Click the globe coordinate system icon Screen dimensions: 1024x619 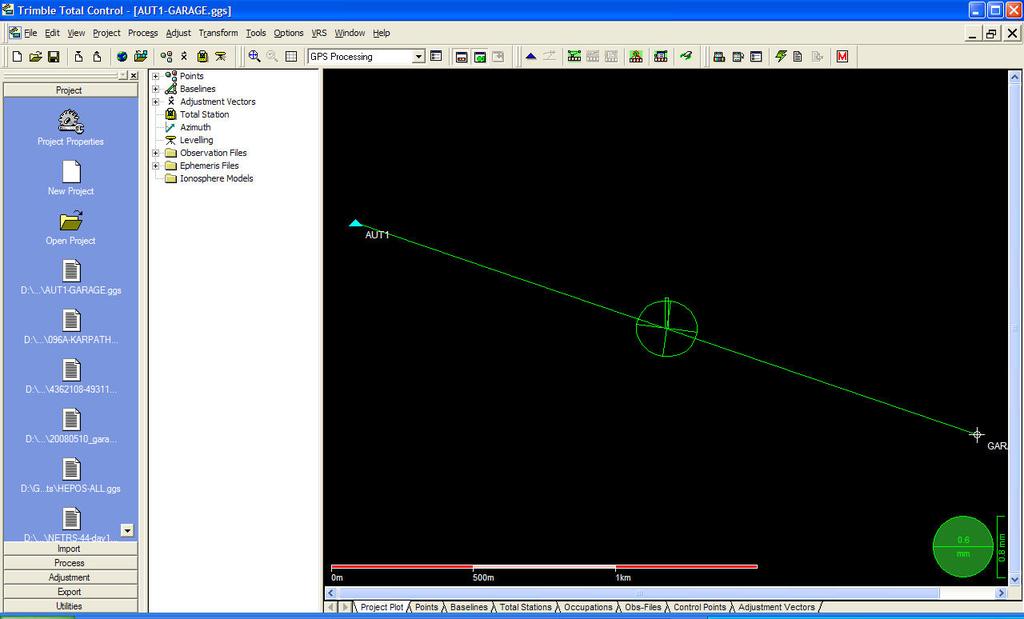point(122,57)
